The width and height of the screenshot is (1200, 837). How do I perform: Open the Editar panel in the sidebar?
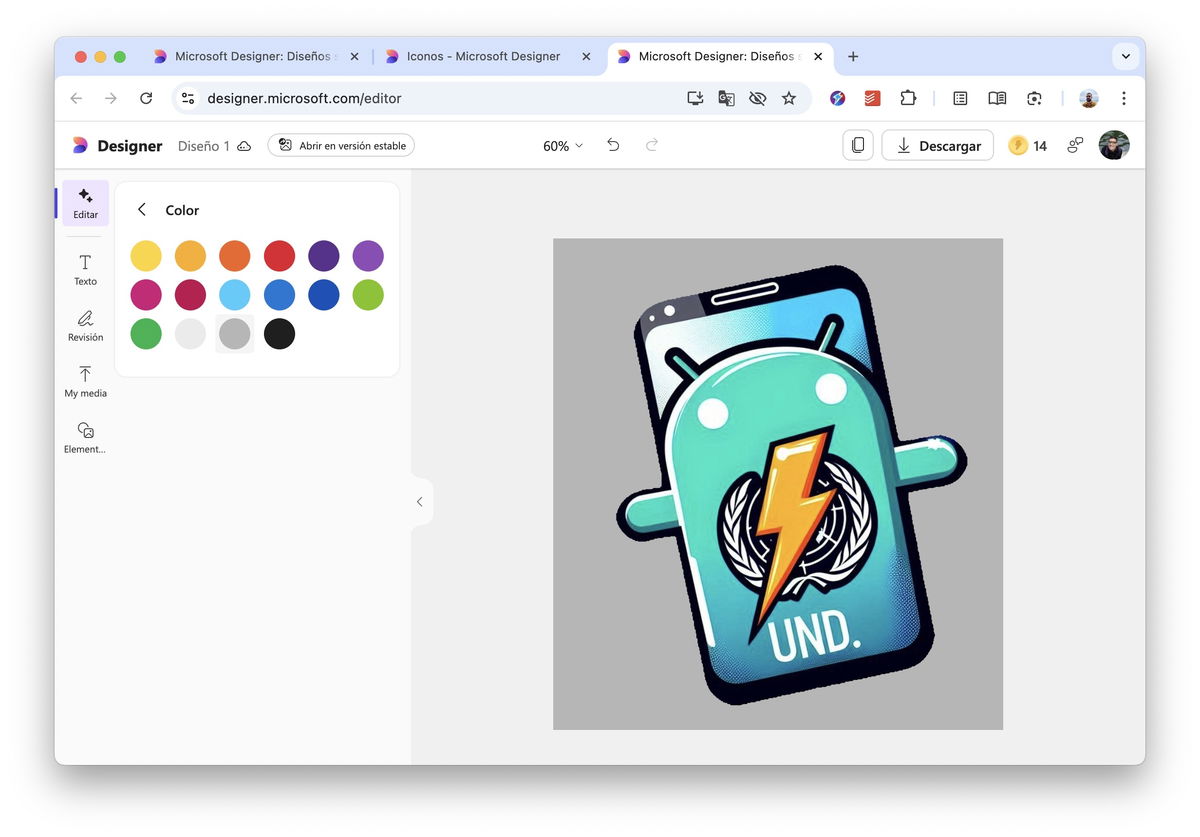pyautogui.click(x=85, y=203)
